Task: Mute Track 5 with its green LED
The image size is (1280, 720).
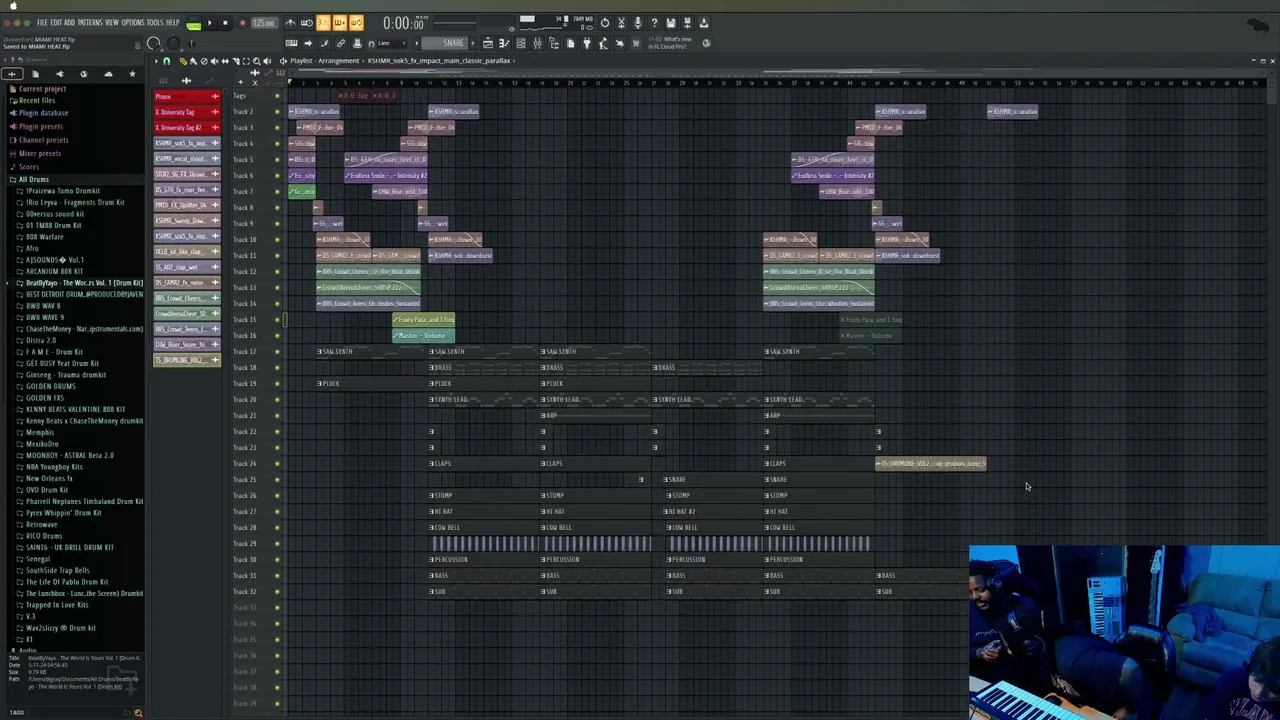Action: 277,159
